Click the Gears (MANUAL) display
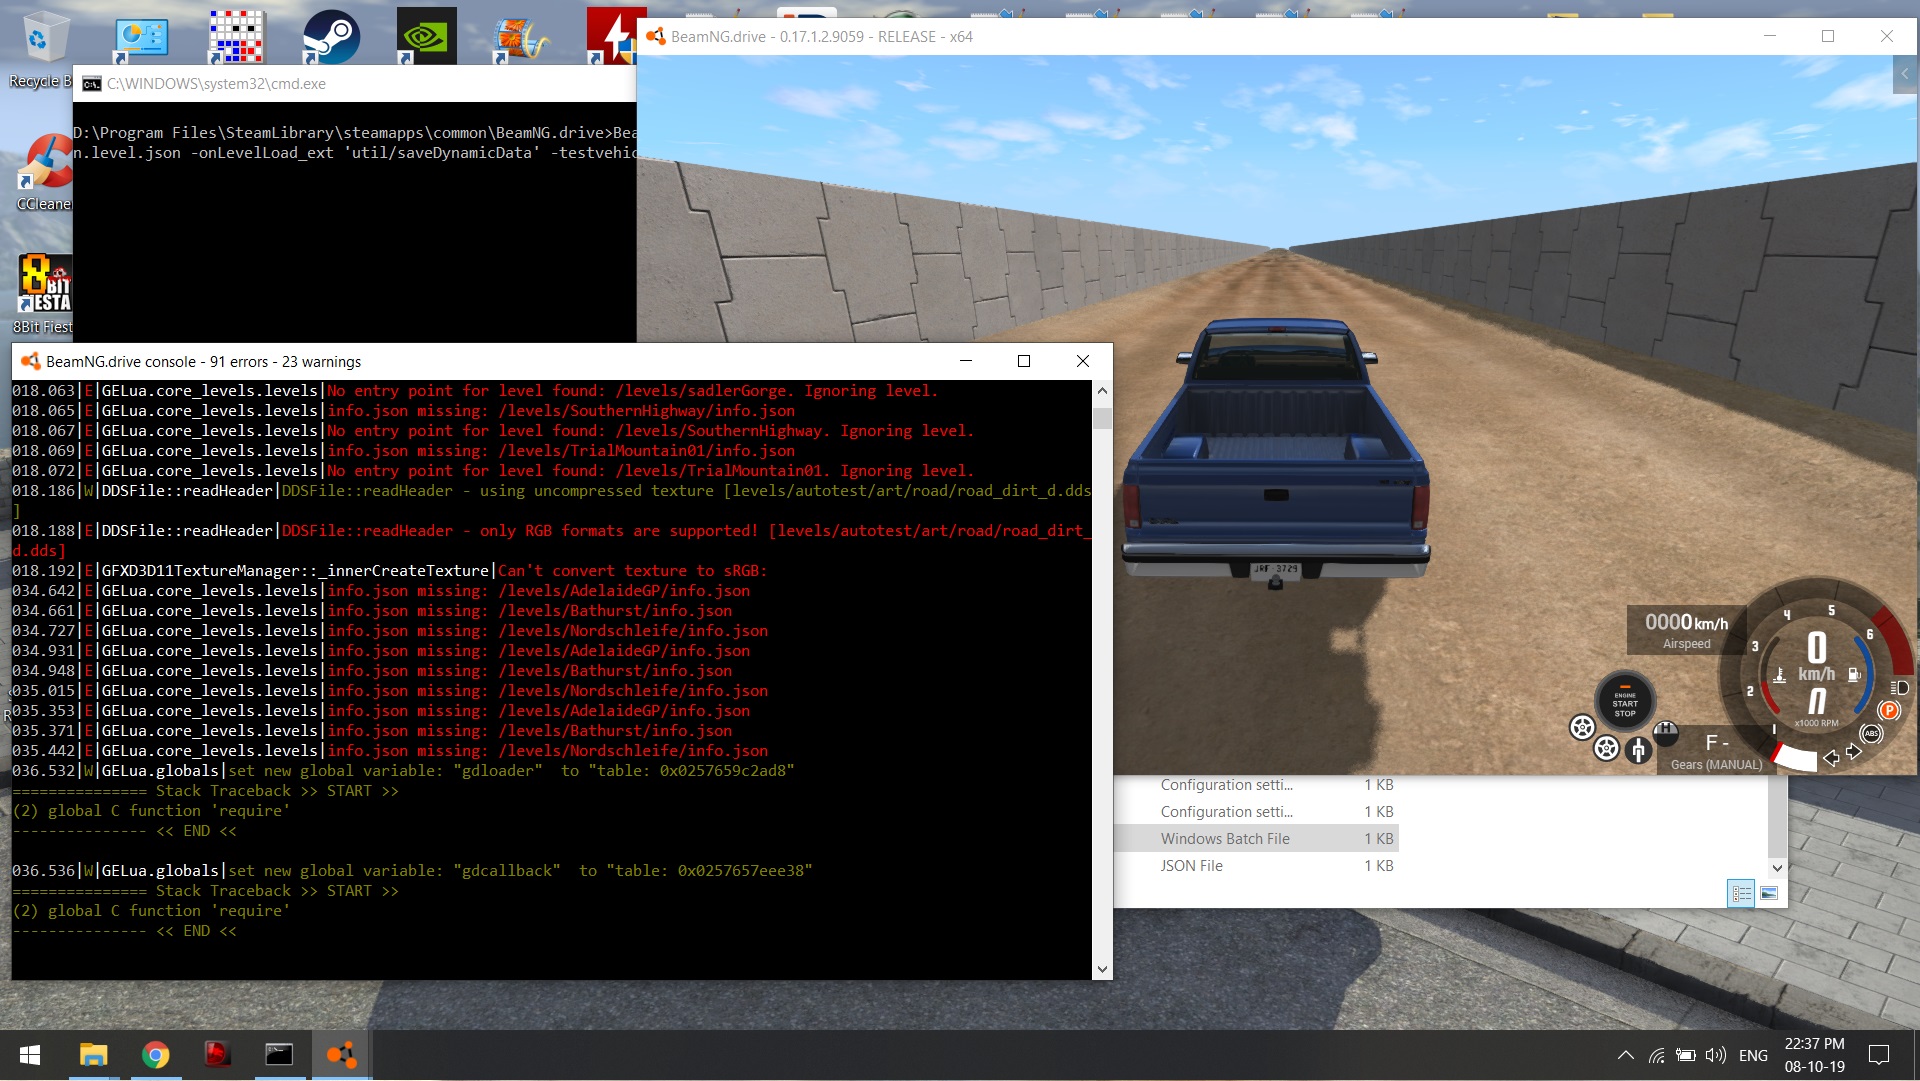The width and height of the screenshot is (1920, 1081). (1716, 752)
